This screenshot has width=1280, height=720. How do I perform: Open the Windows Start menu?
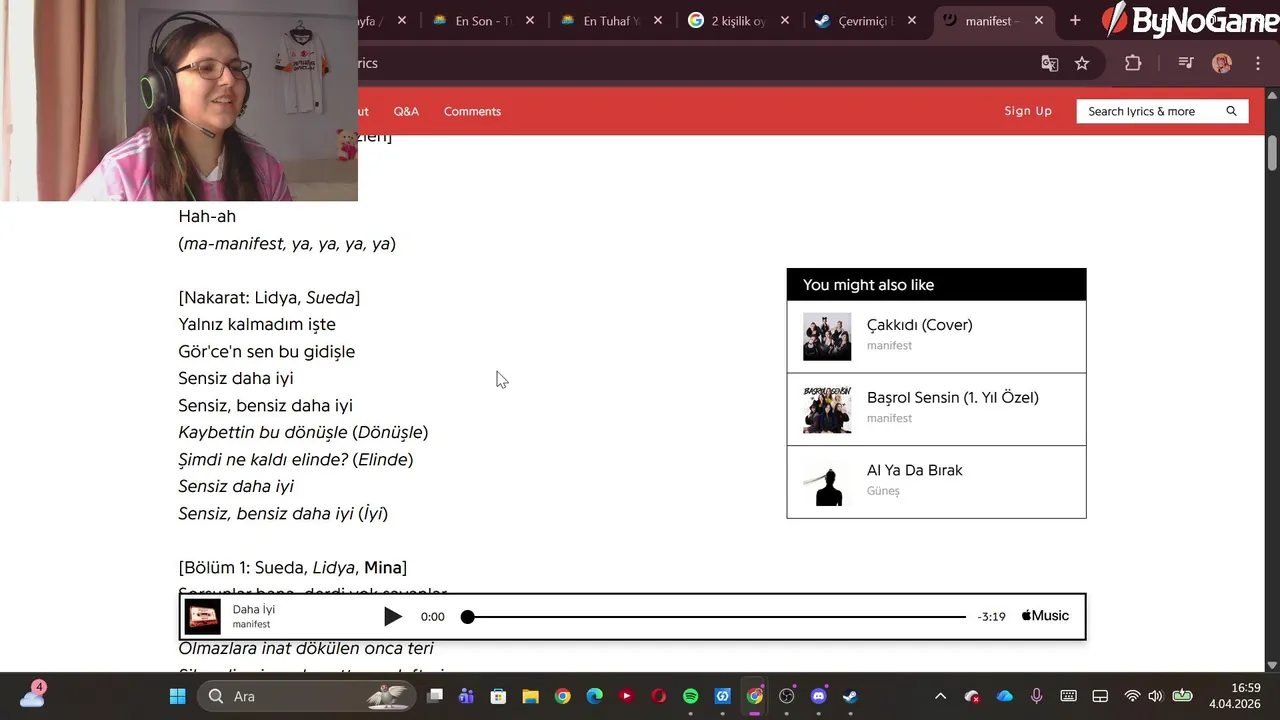[178, 696]
